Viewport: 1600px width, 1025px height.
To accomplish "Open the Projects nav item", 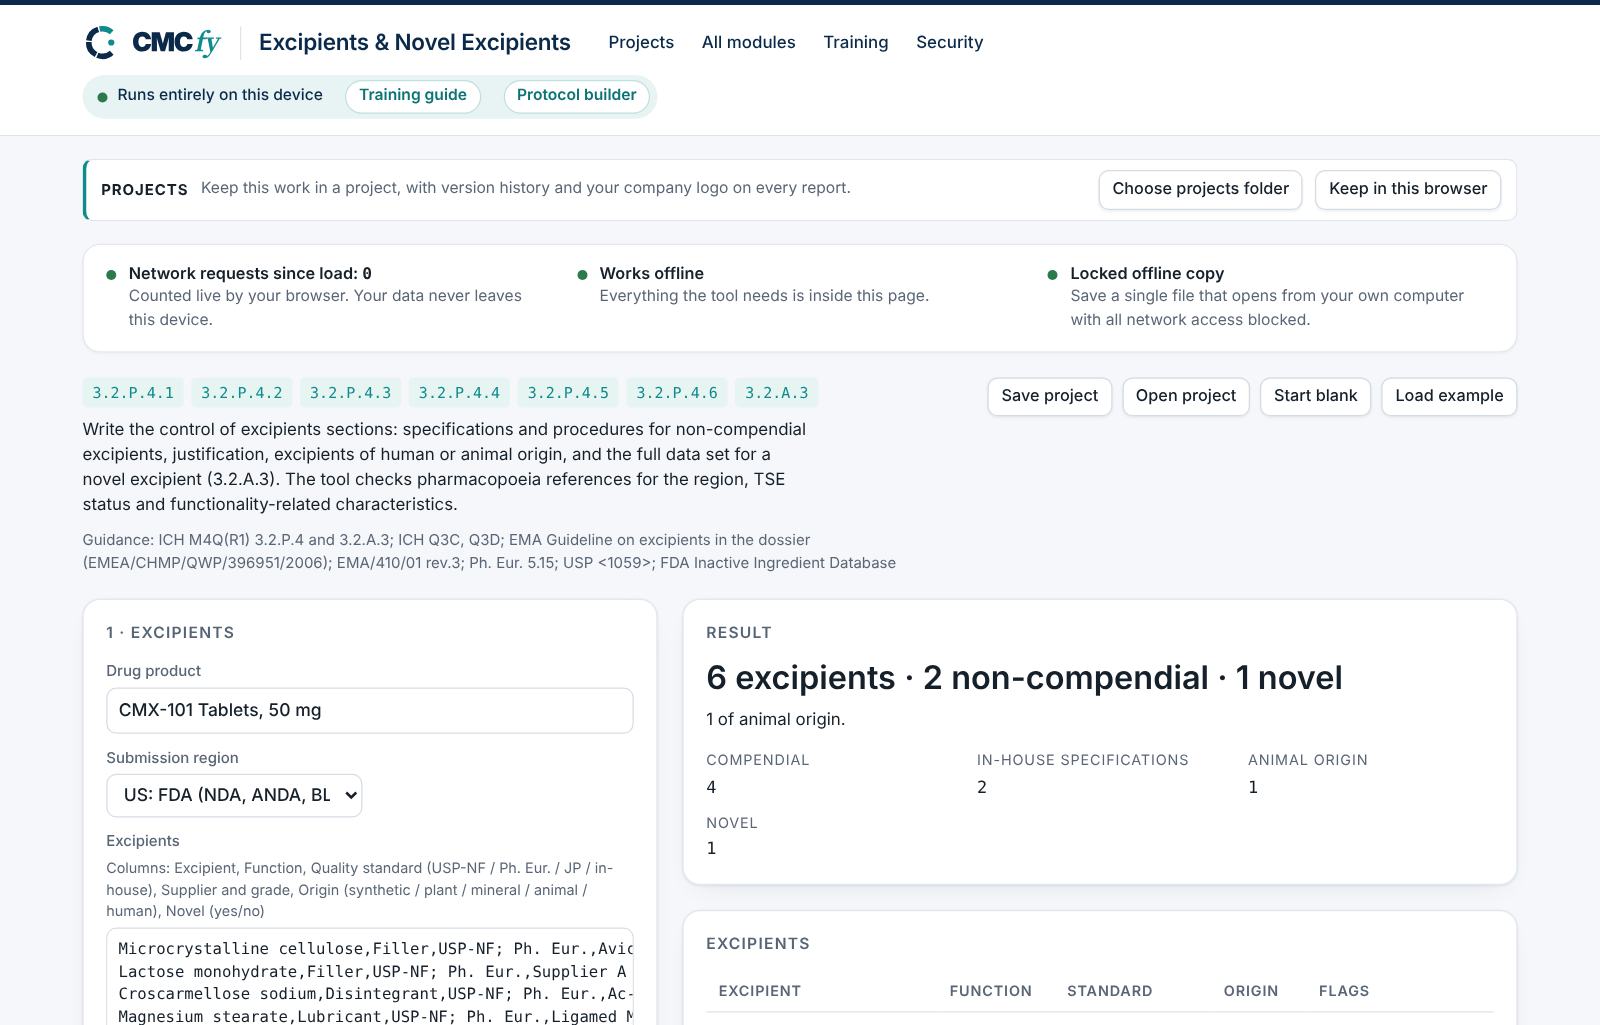I will [x=641, y=42].
